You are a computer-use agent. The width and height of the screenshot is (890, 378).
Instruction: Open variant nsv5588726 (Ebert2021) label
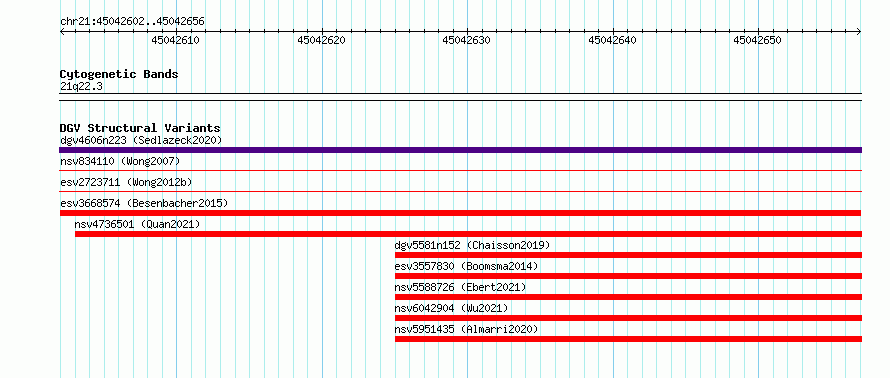pos(460,287)
